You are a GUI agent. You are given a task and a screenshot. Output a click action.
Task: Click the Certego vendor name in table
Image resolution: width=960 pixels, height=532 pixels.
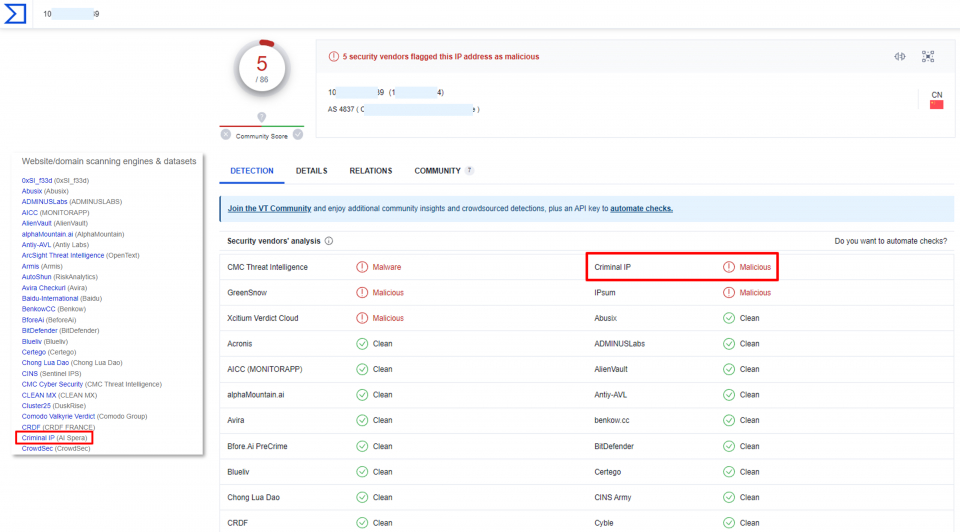[607, 472]
